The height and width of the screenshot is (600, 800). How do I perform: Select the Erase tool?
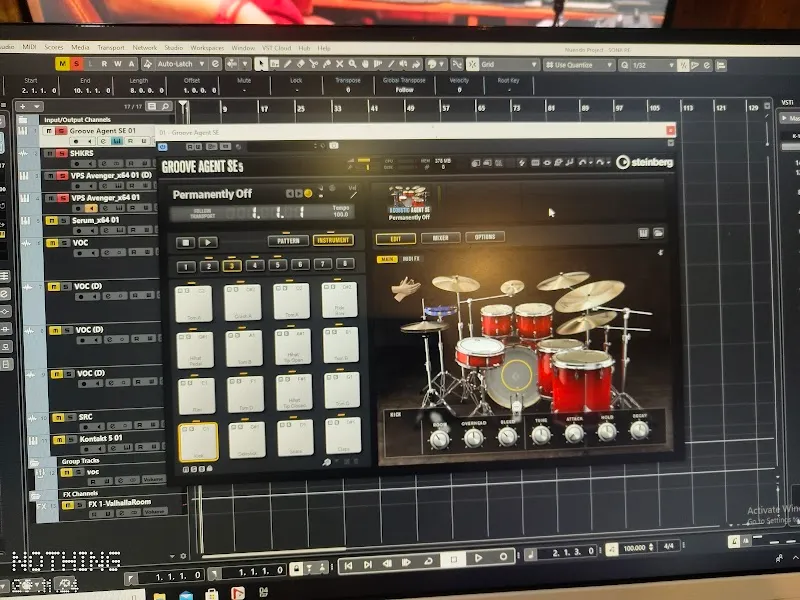[301, 64]
